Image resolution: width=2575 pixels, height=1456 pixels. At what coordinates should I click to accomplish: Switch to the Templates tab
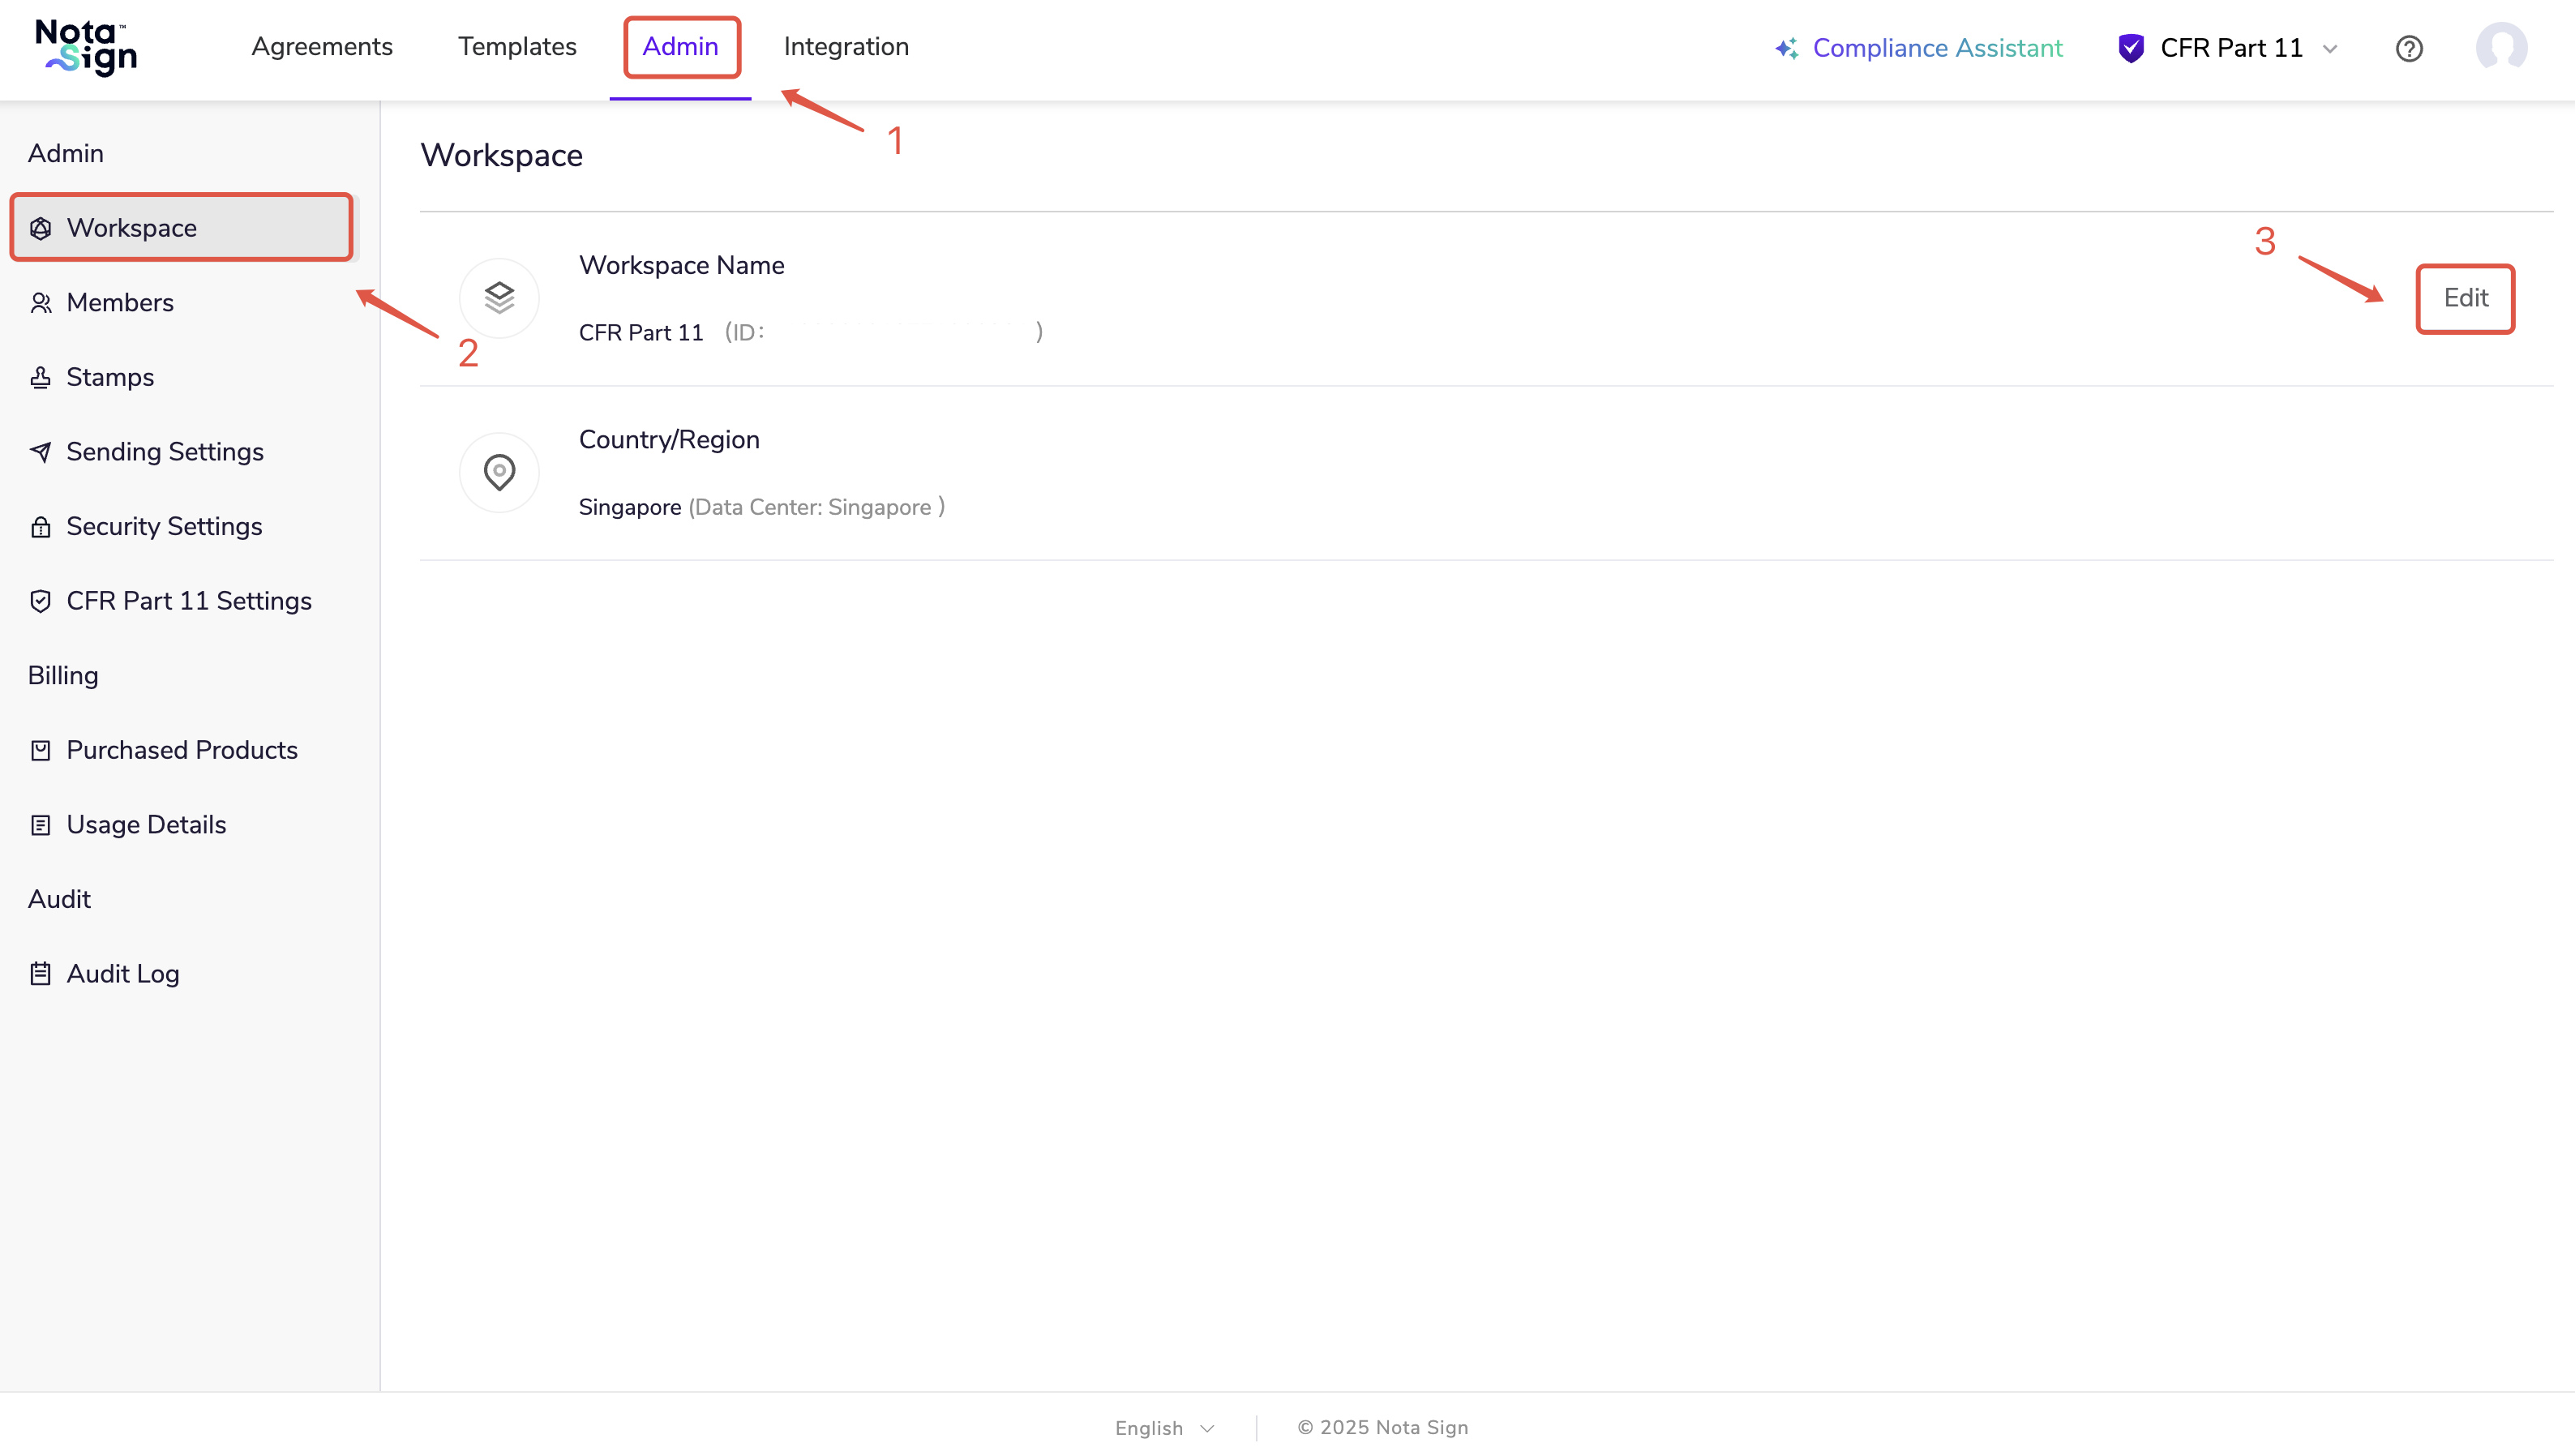pyautogui.click(x=517, y=47)
